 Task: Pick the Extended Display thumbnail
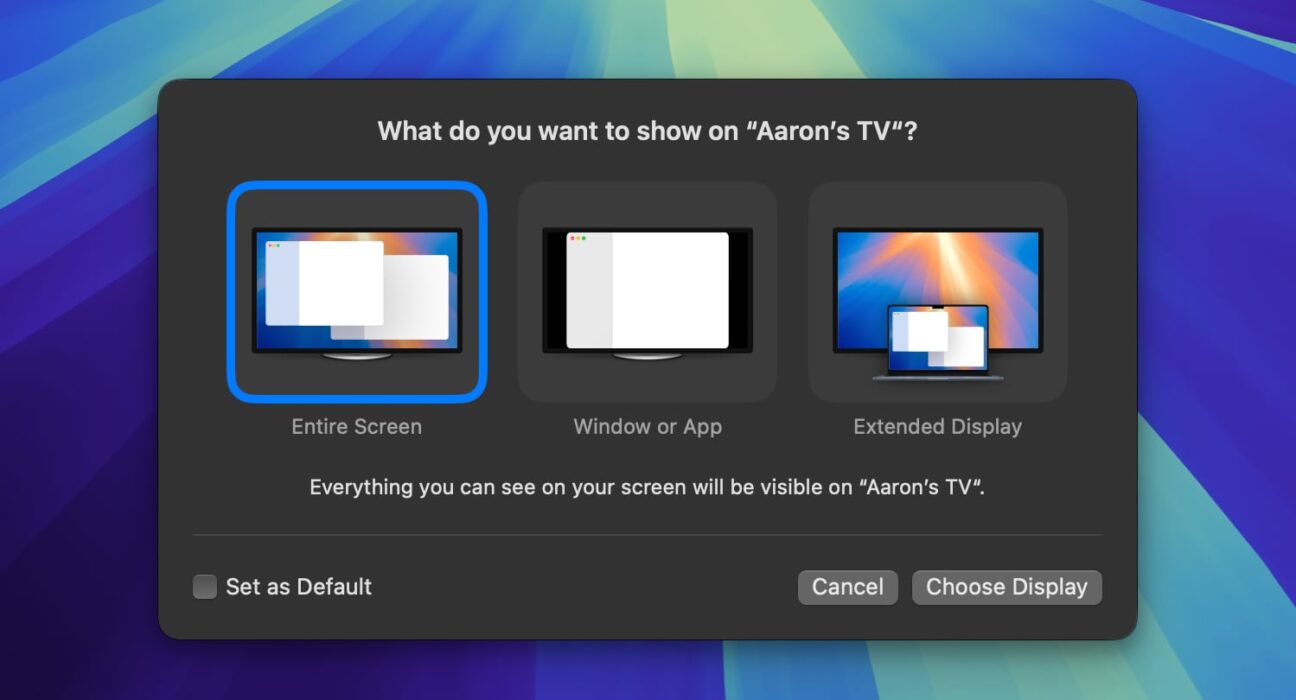coord(938,292)
